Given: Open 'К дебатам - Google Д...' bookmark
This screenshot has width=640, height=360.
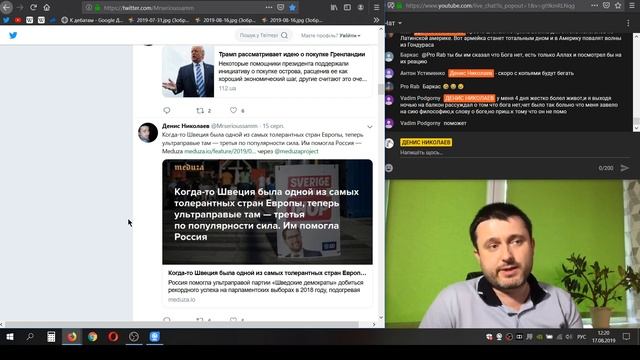Looking at the screenshot, I should (92, 20).
